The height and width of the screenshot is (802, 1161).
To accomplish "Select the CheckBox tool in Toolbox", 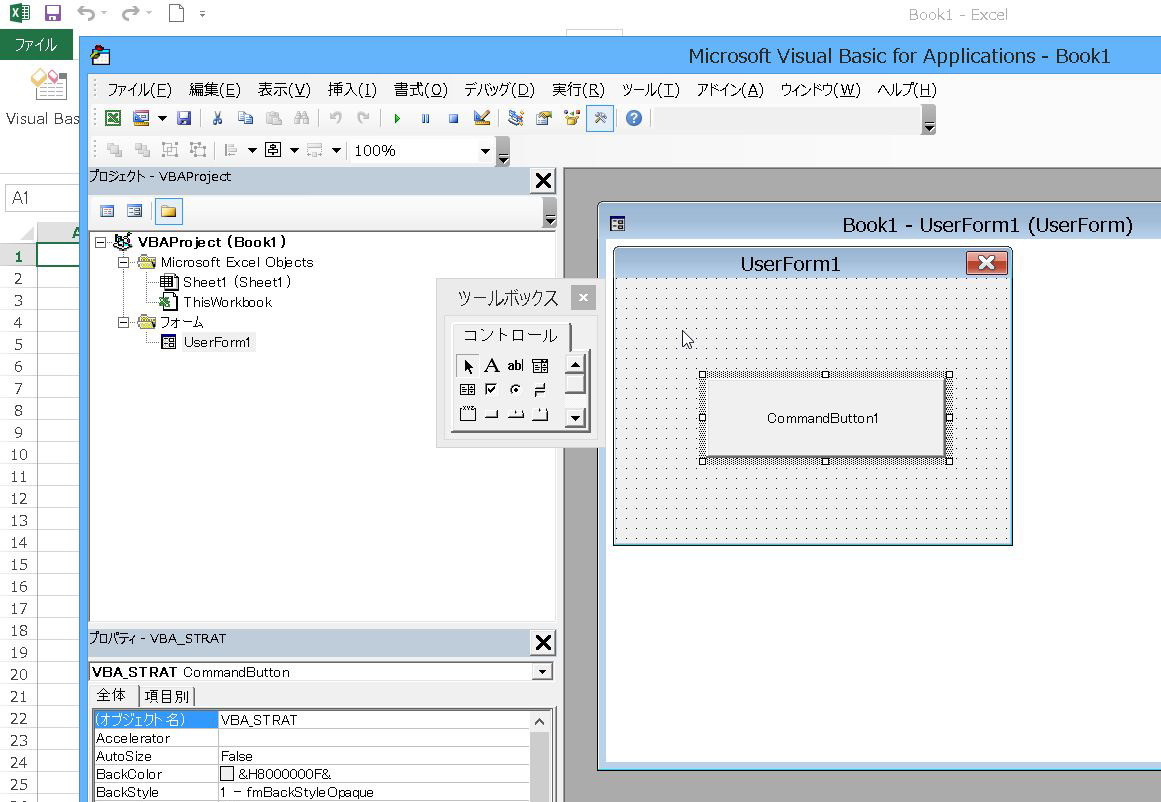I will click(492, 390).
